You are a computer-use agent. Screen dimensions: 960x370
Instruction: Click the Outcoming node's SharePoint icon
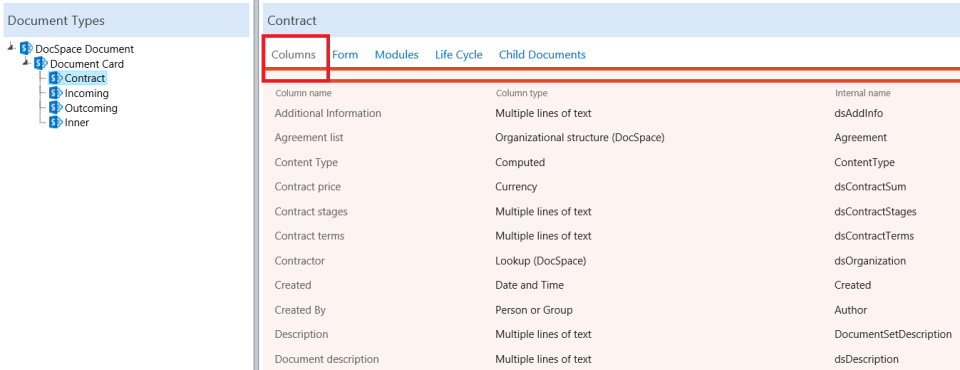tap(56, 108)
